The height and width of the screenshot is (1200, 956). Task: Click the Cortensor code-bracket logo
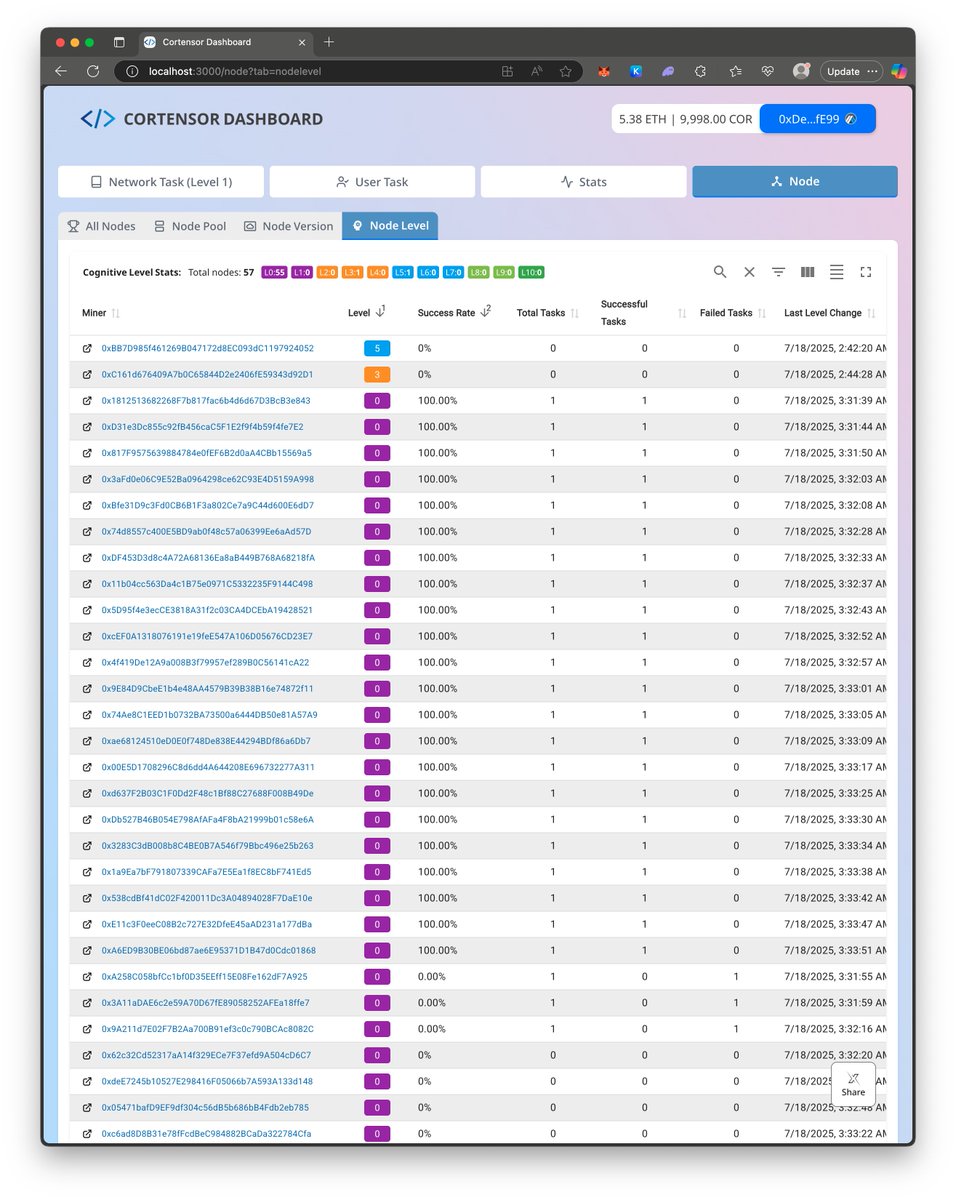point(97,119)
